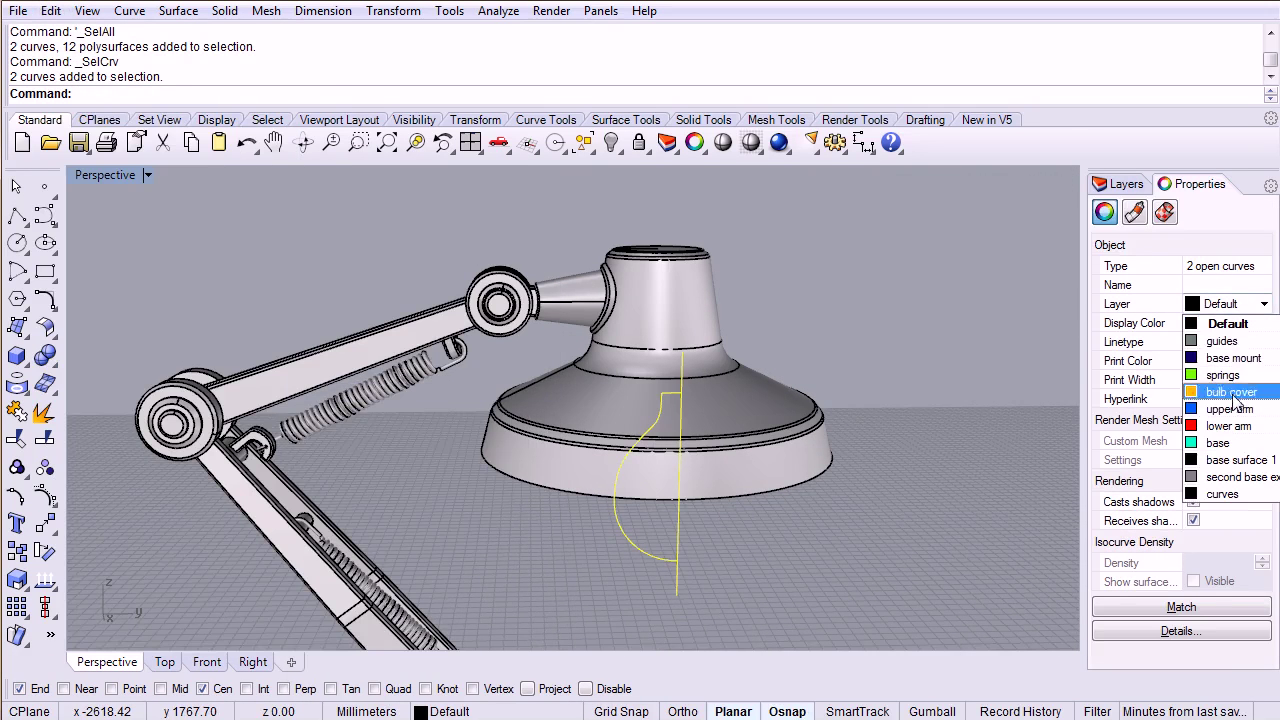The image size is (1280, 720).
Task: Choose bulb cover layer from list
Action: pos(1231,392)
